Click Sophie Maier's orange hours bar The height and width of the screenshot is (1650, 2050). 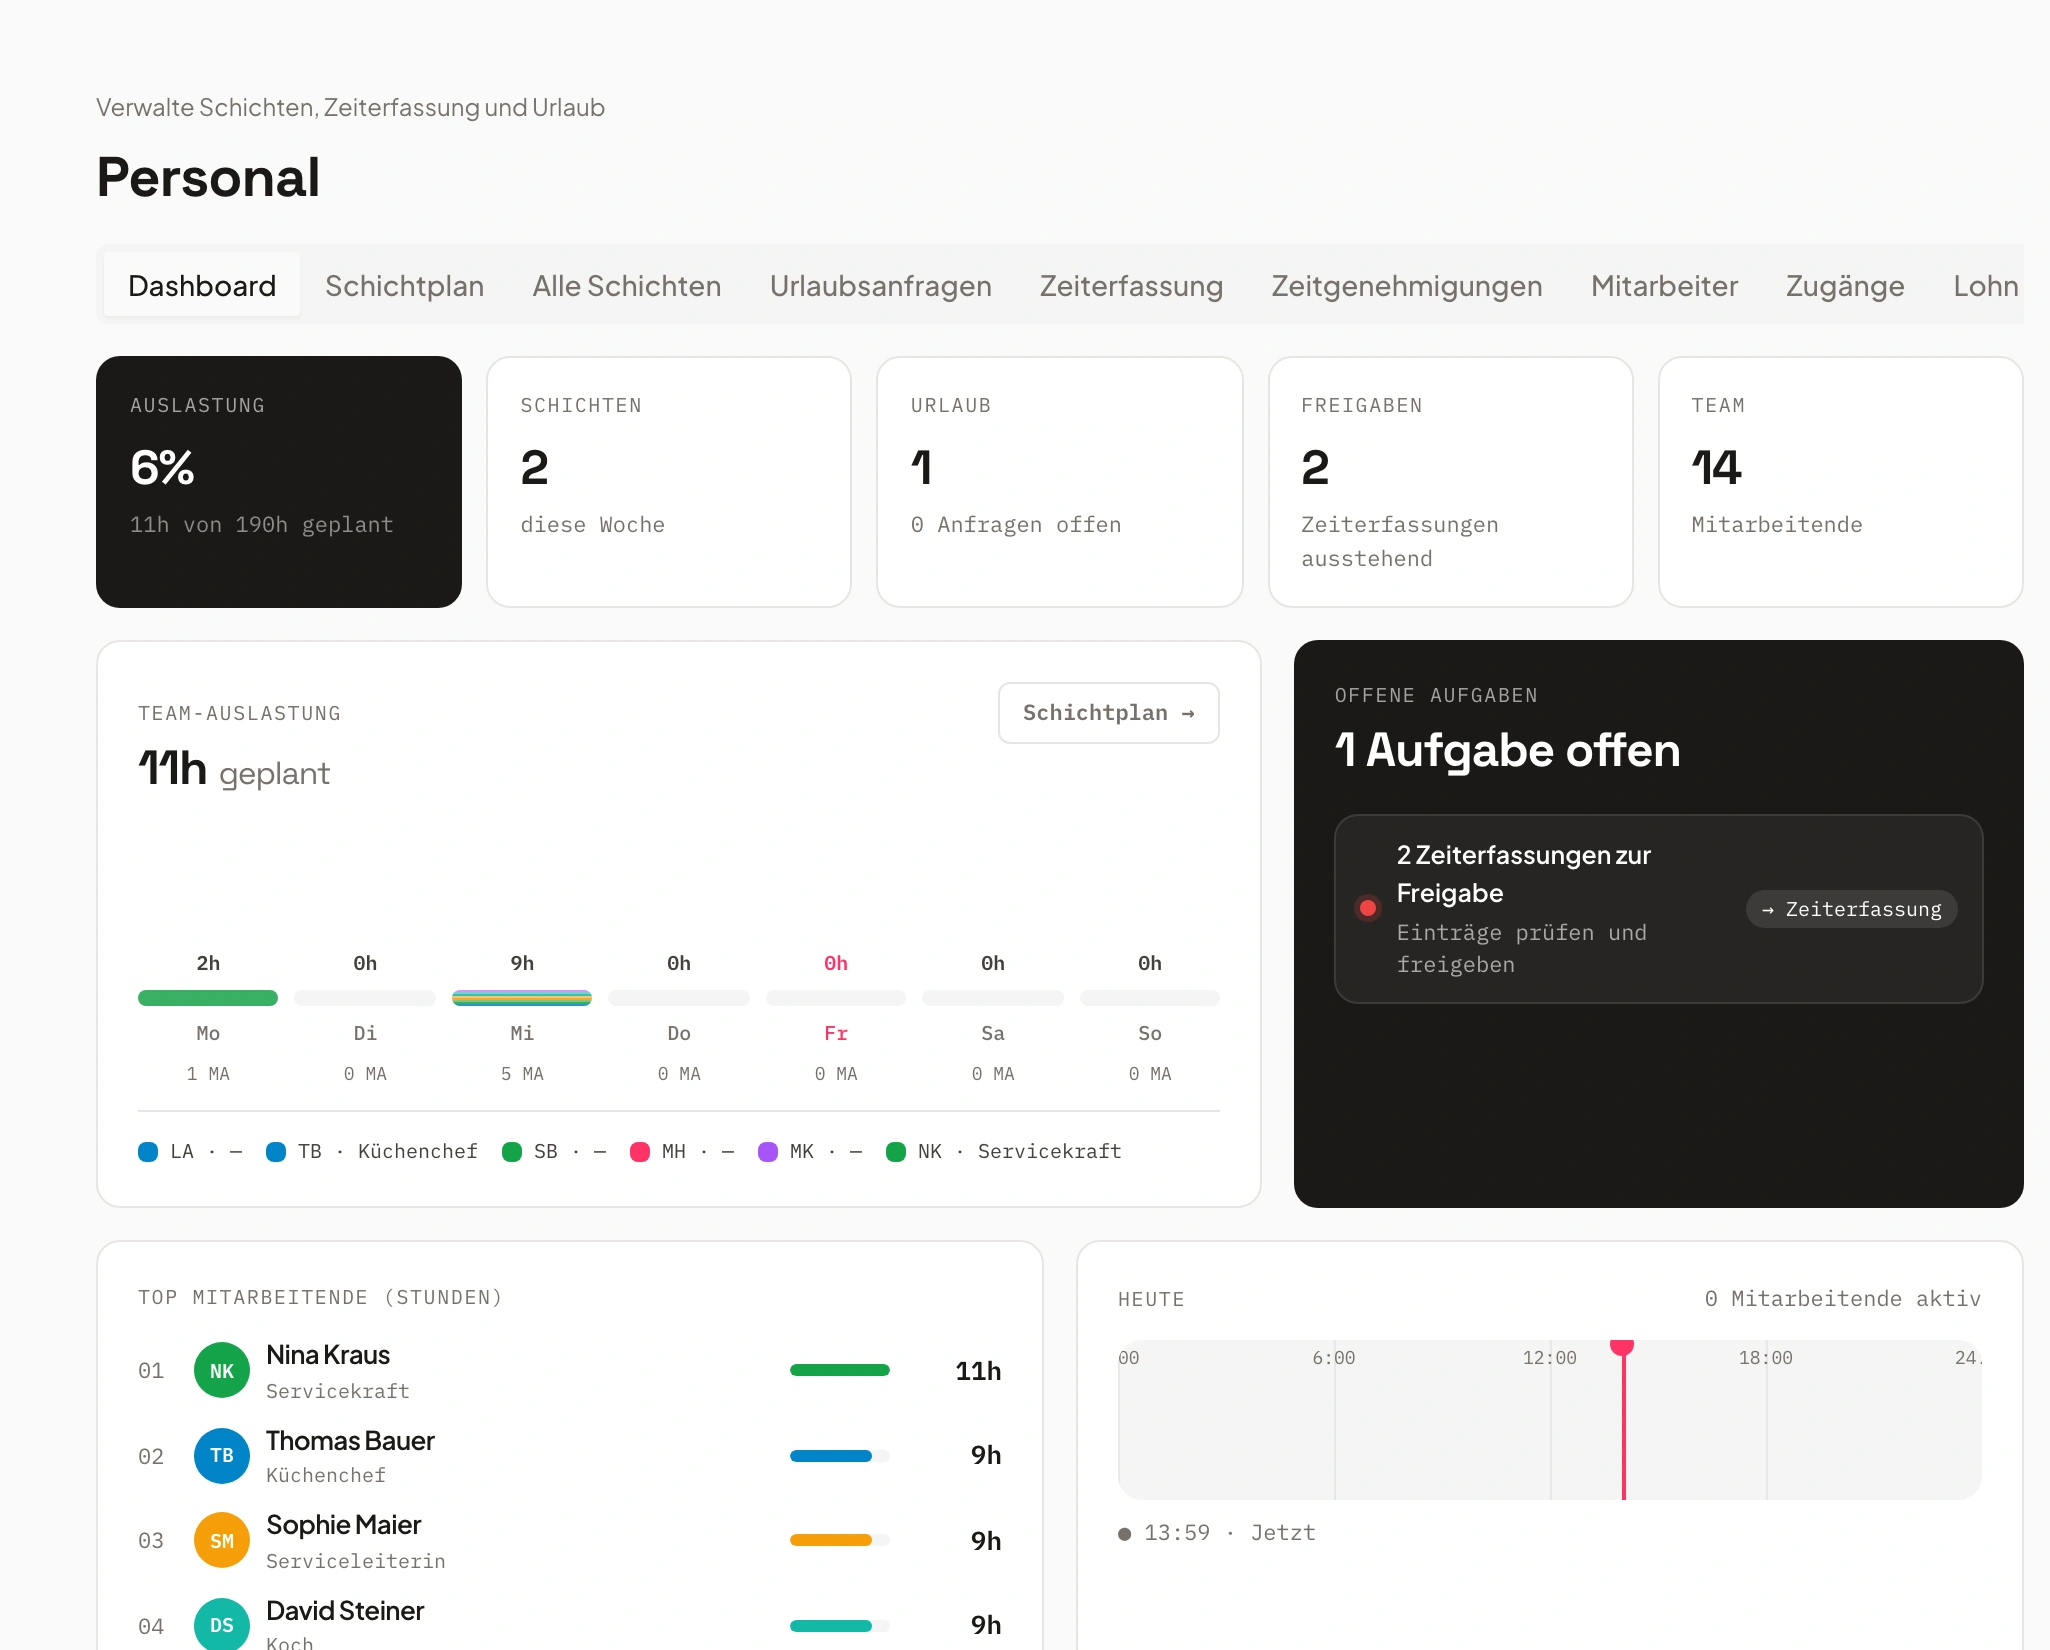[831, 1540]
